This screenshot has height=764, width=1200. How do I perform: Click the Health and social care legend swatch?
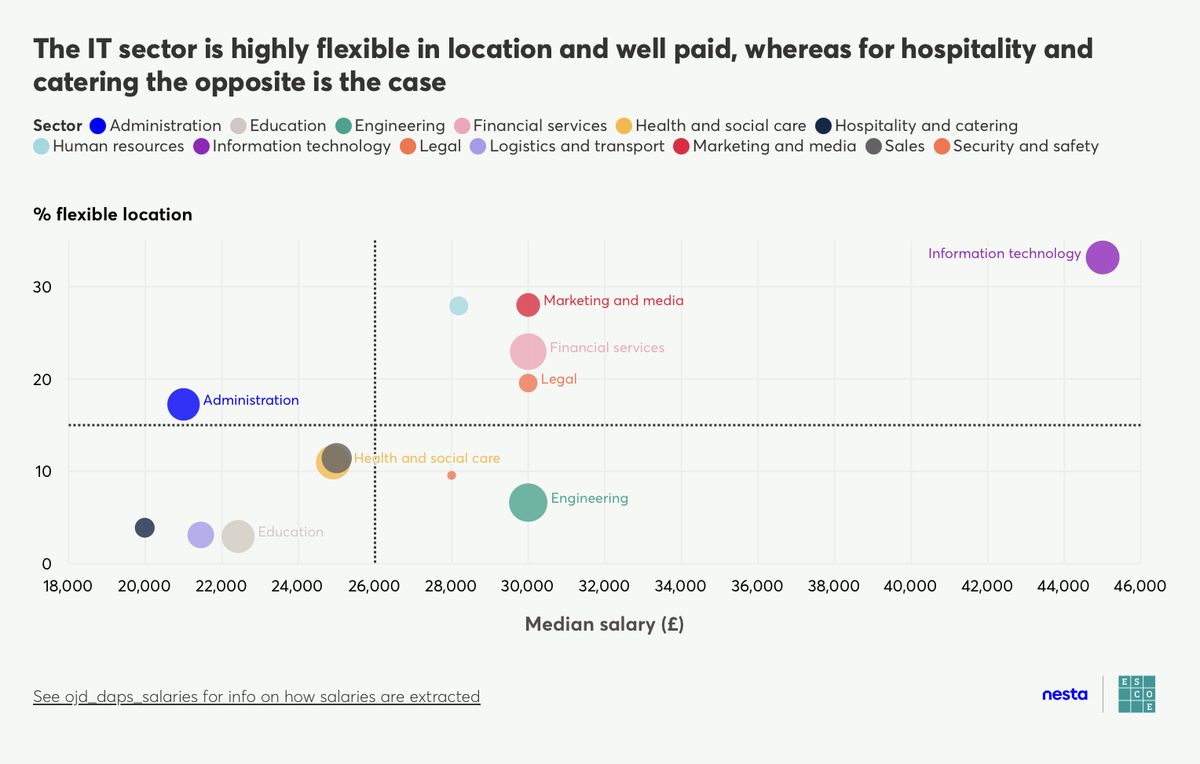[x=623, y=126]
